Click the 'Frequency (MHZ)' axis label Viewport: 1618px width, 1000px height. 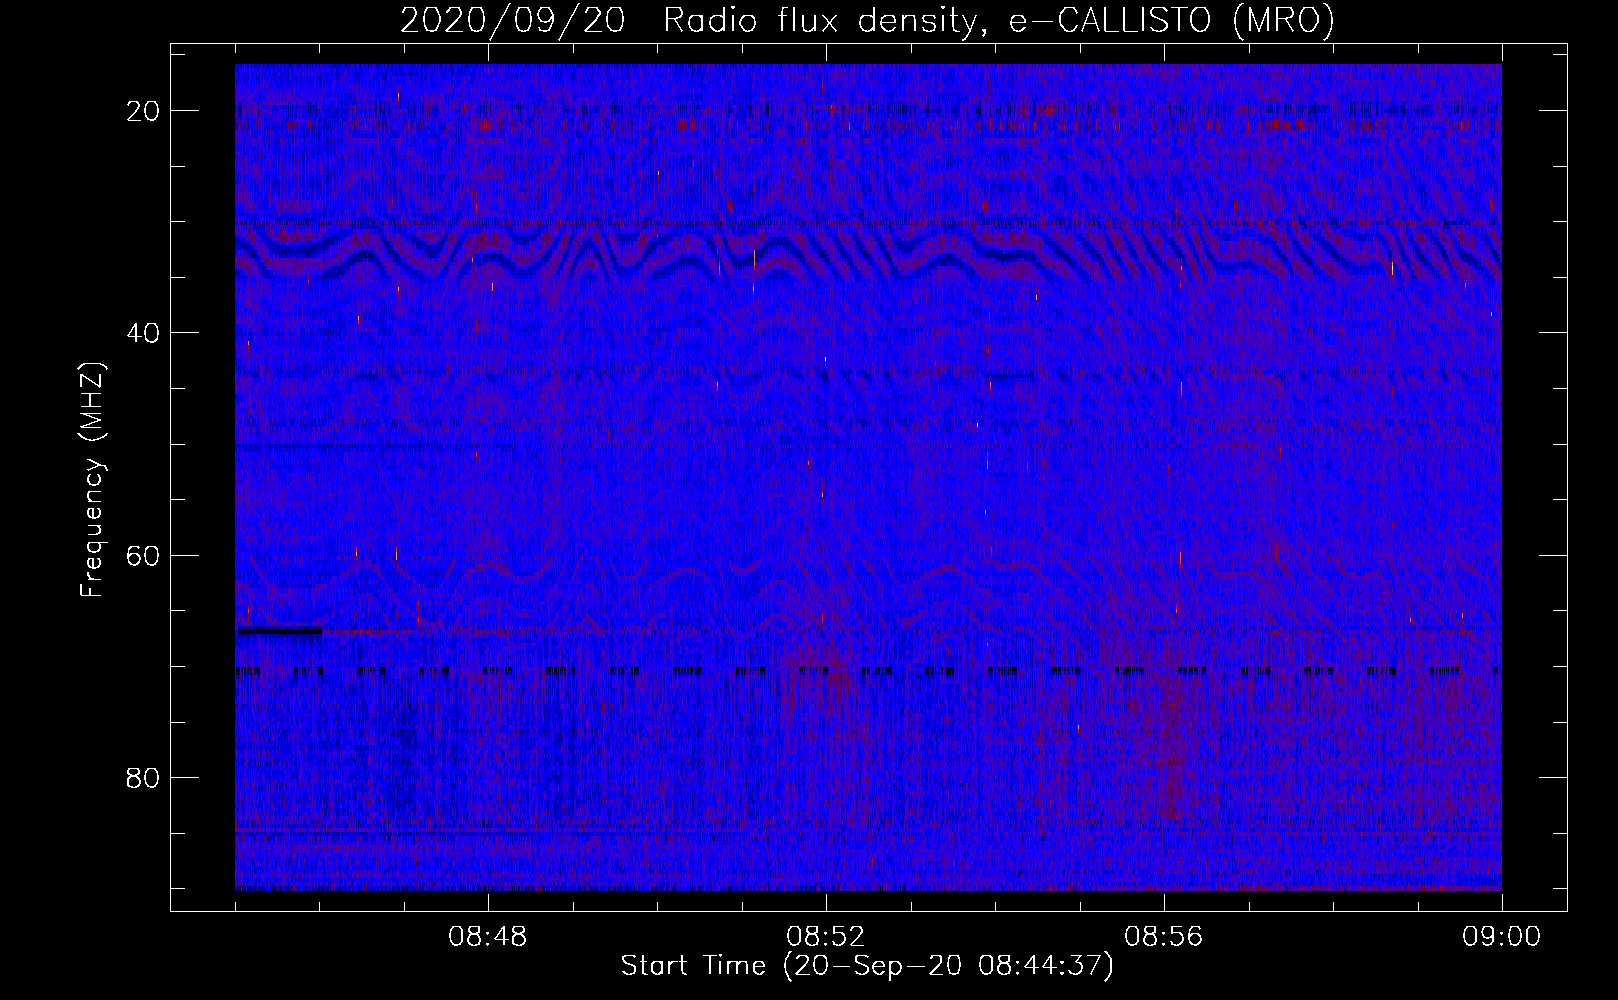point(92,479)
